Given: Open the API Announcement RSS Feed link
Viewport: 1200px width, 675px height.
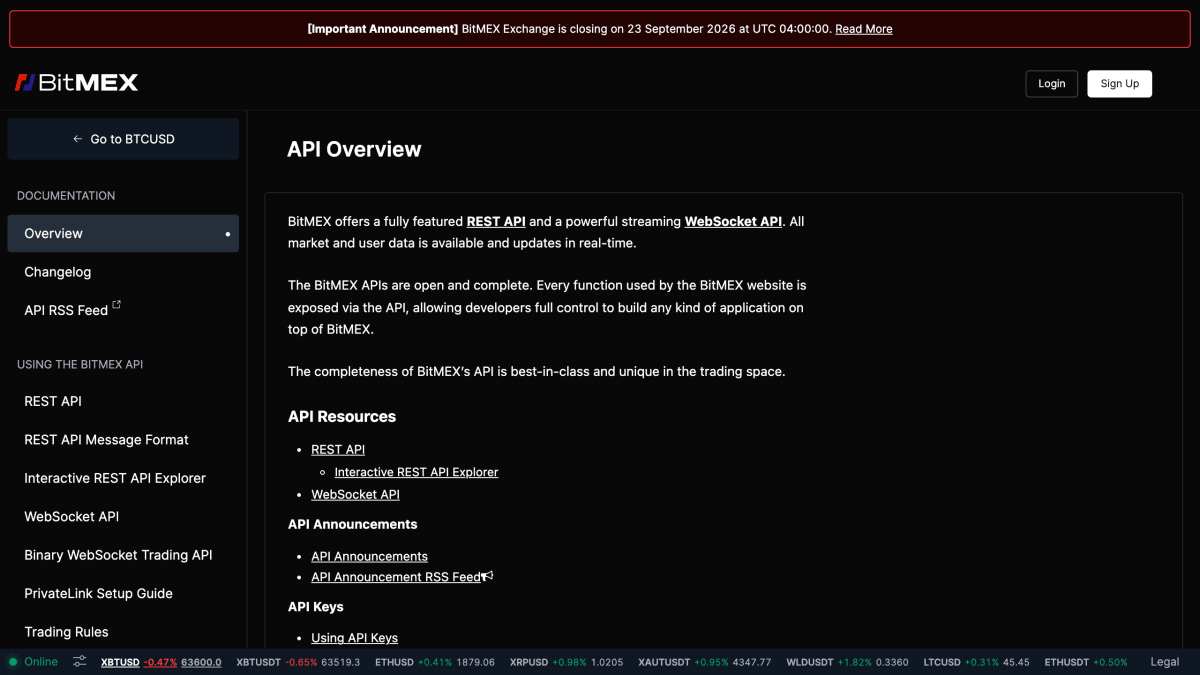Looking at the screenshot, I should pos(396,577).
